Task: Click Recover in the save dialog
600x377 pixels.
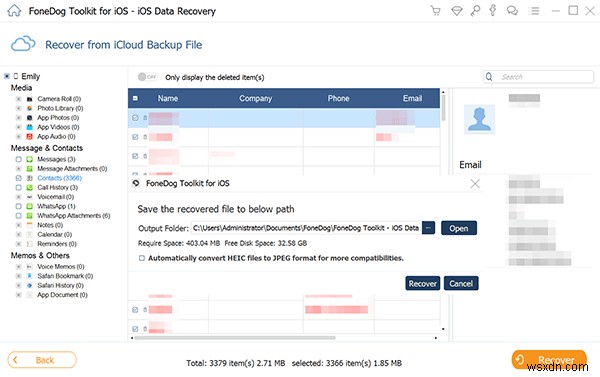Action: click(422, 284)
